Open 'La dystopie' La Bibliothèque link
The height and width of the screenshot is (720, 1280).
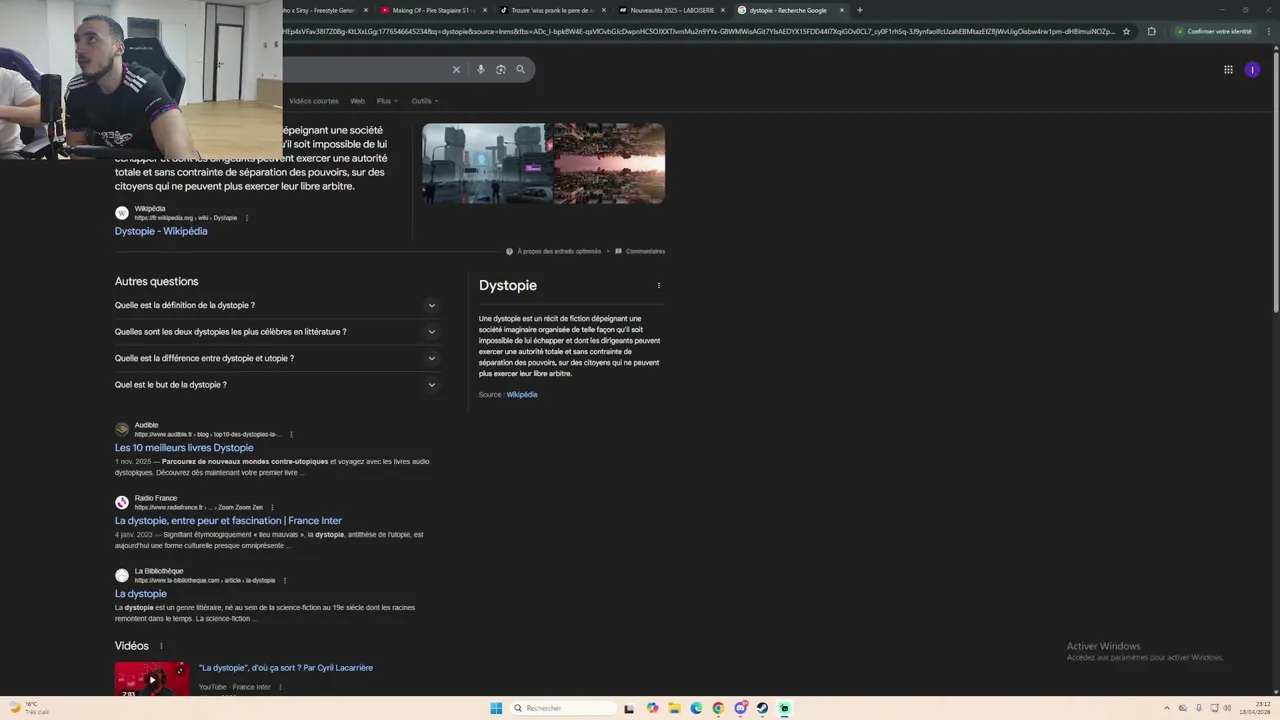(x=140, y=594)
